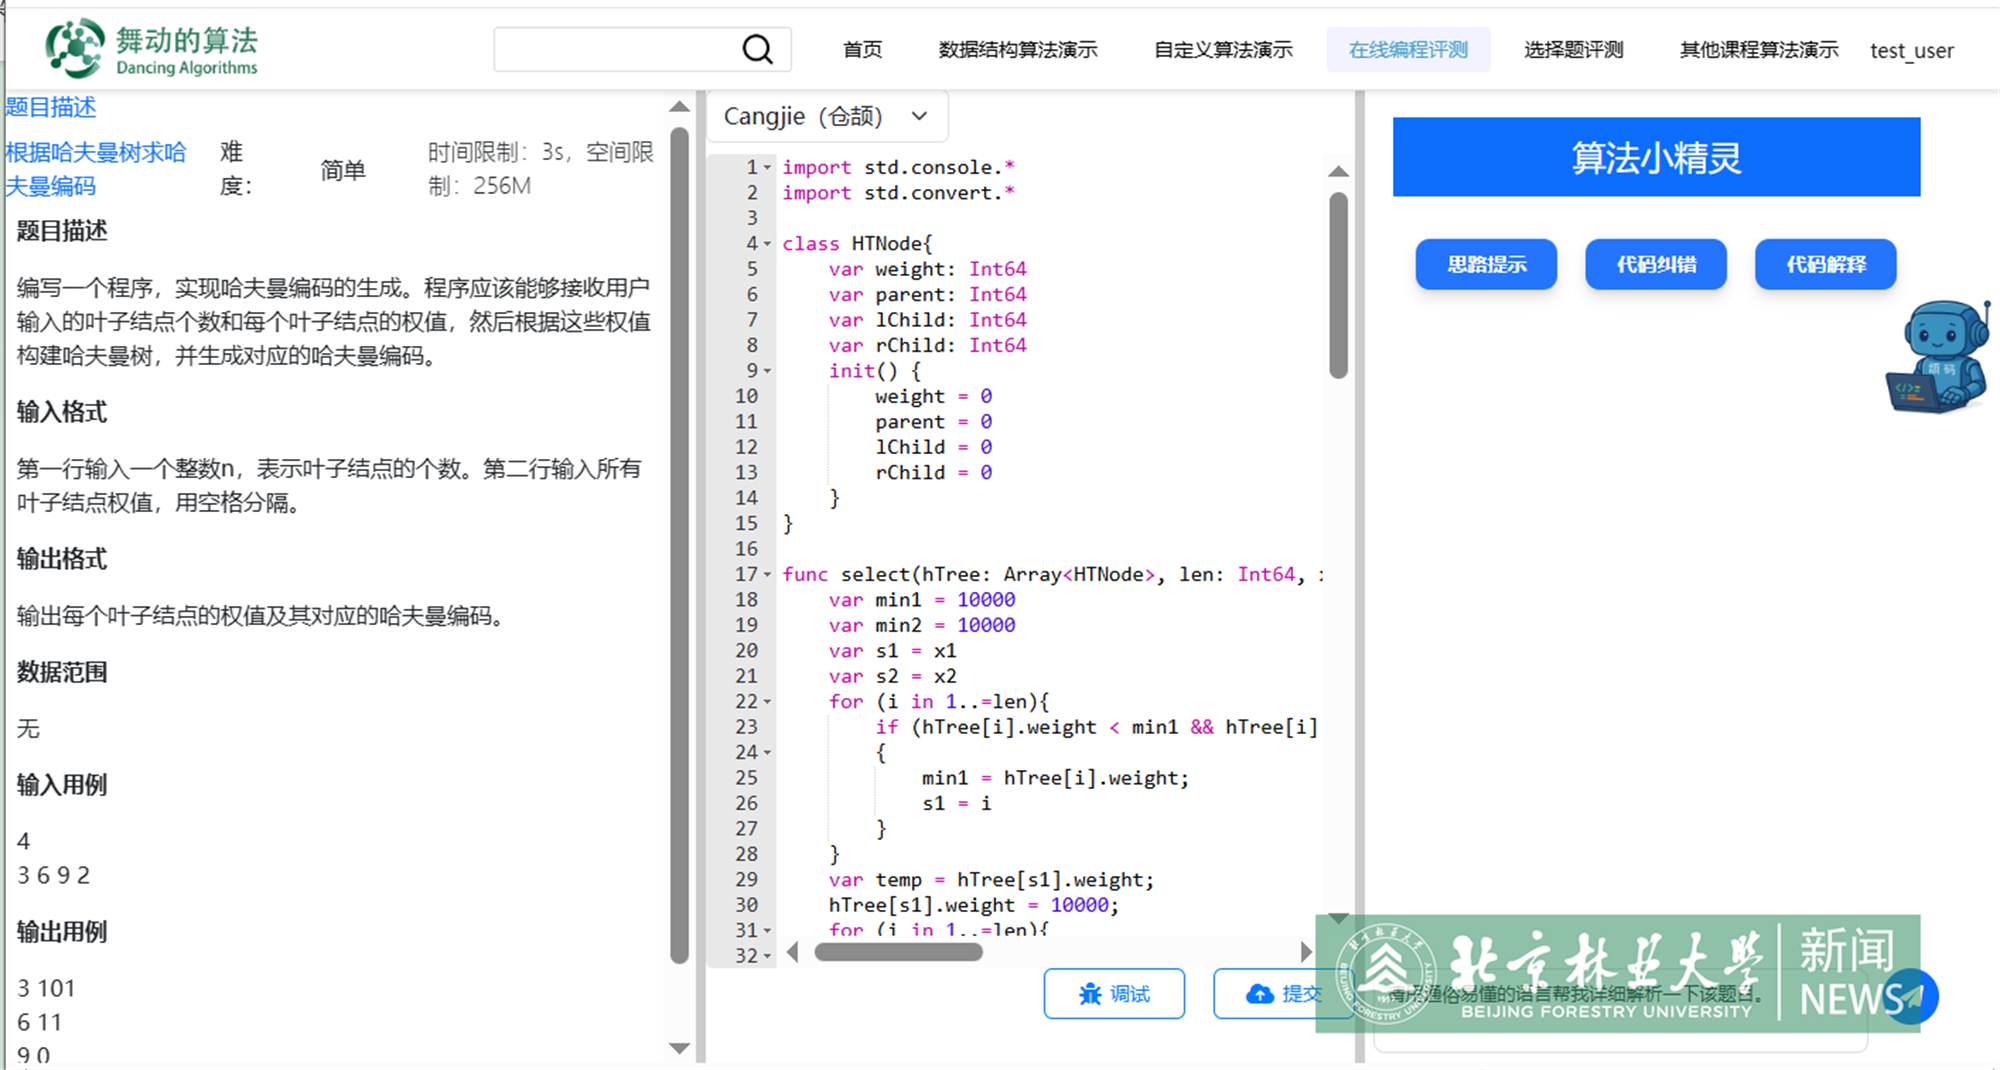Open the Cangjie language dropdown
The height and width of the screenshot is (1070, 2000).
coord(827,117)
